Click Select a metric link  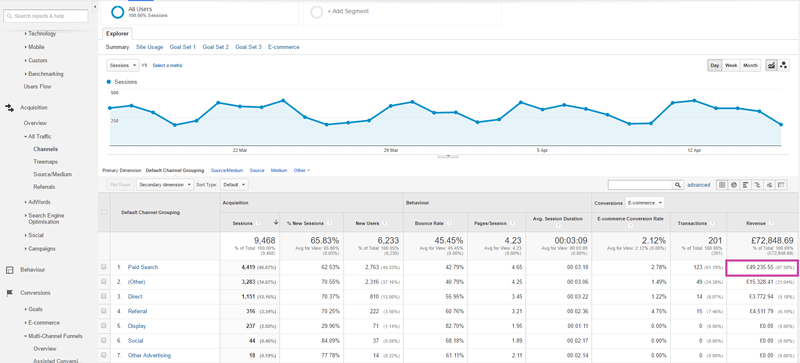tap(167, 65)
